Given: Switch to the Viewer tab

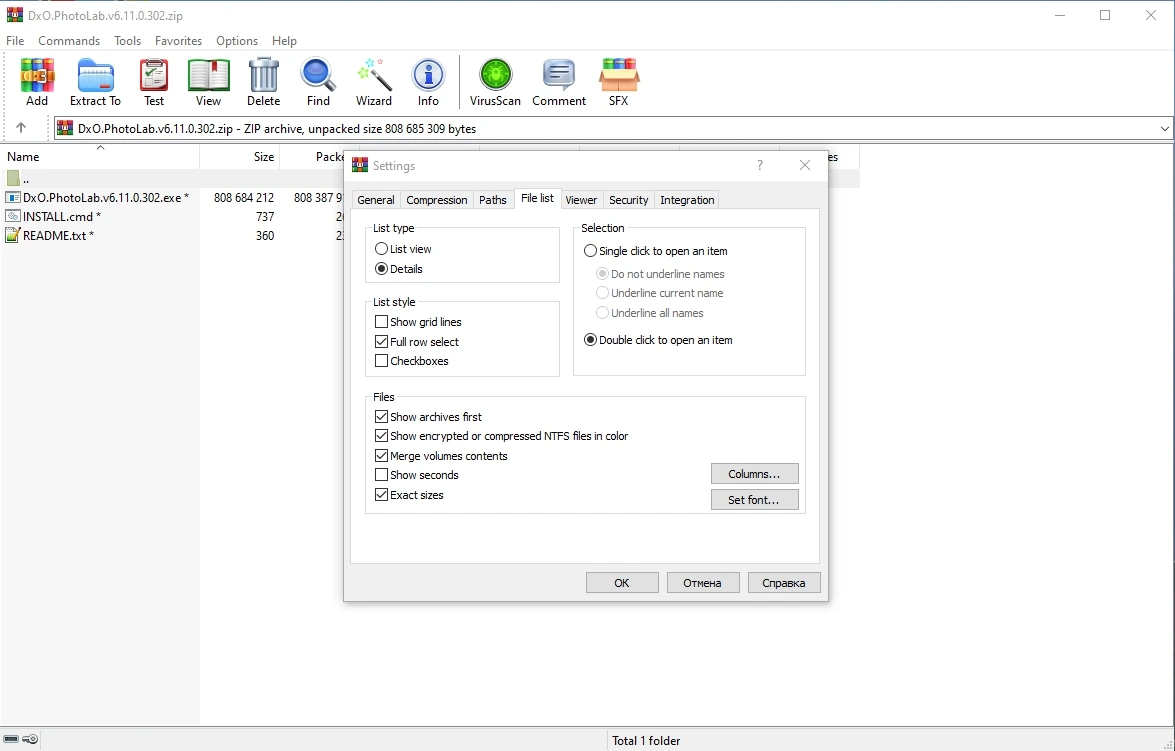Looking at the screenshot, I should [581, 200].
